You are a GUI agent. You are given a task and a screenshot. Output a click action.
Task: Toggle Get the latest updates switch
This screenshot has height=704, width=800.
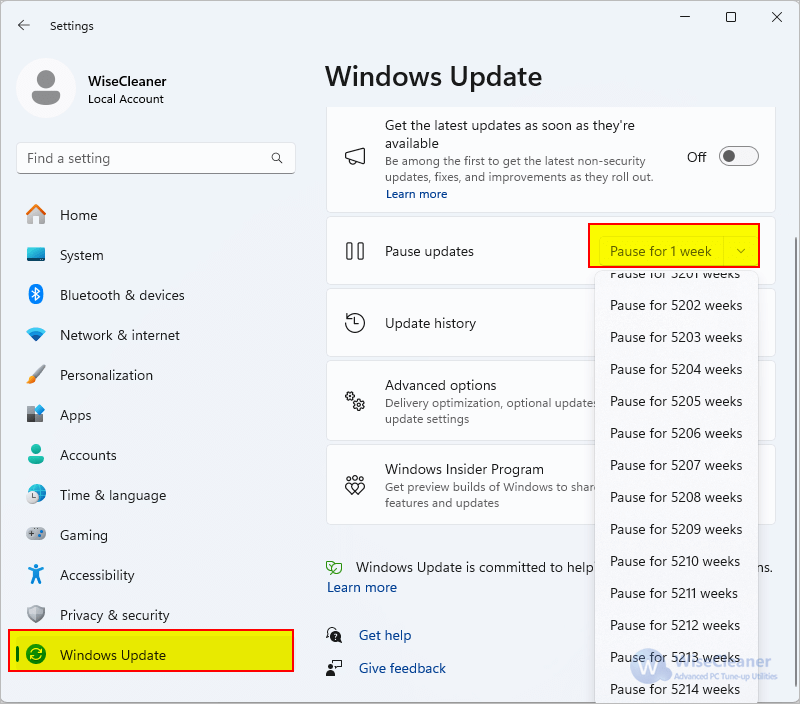(x=738, y=157)
